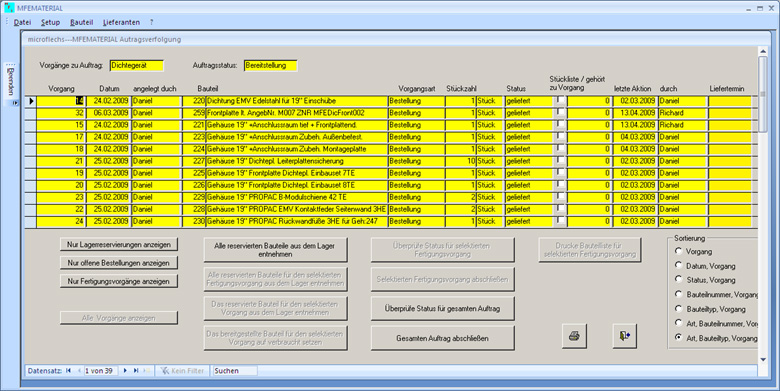Open the ? help menu

pos(151,22)
